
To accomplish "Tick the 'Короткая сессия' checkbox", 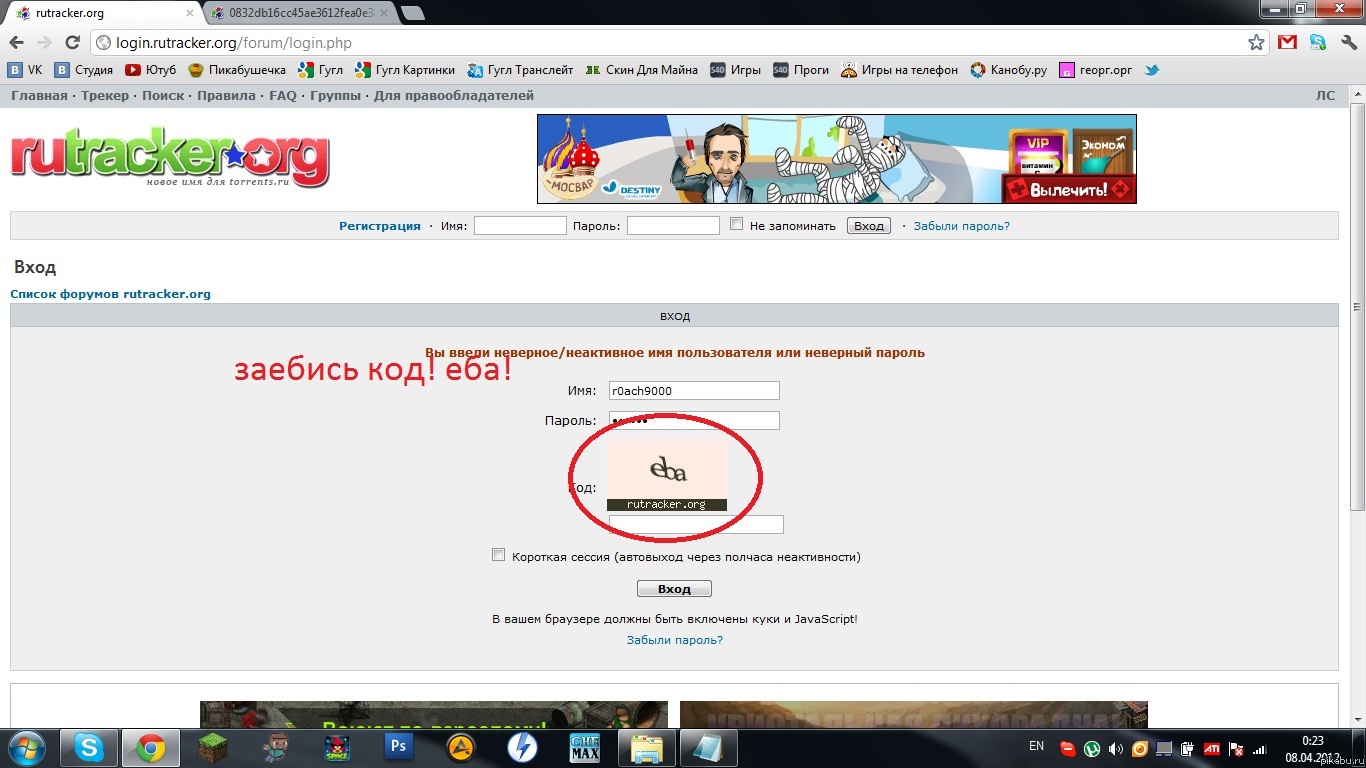I will [499, 555].
